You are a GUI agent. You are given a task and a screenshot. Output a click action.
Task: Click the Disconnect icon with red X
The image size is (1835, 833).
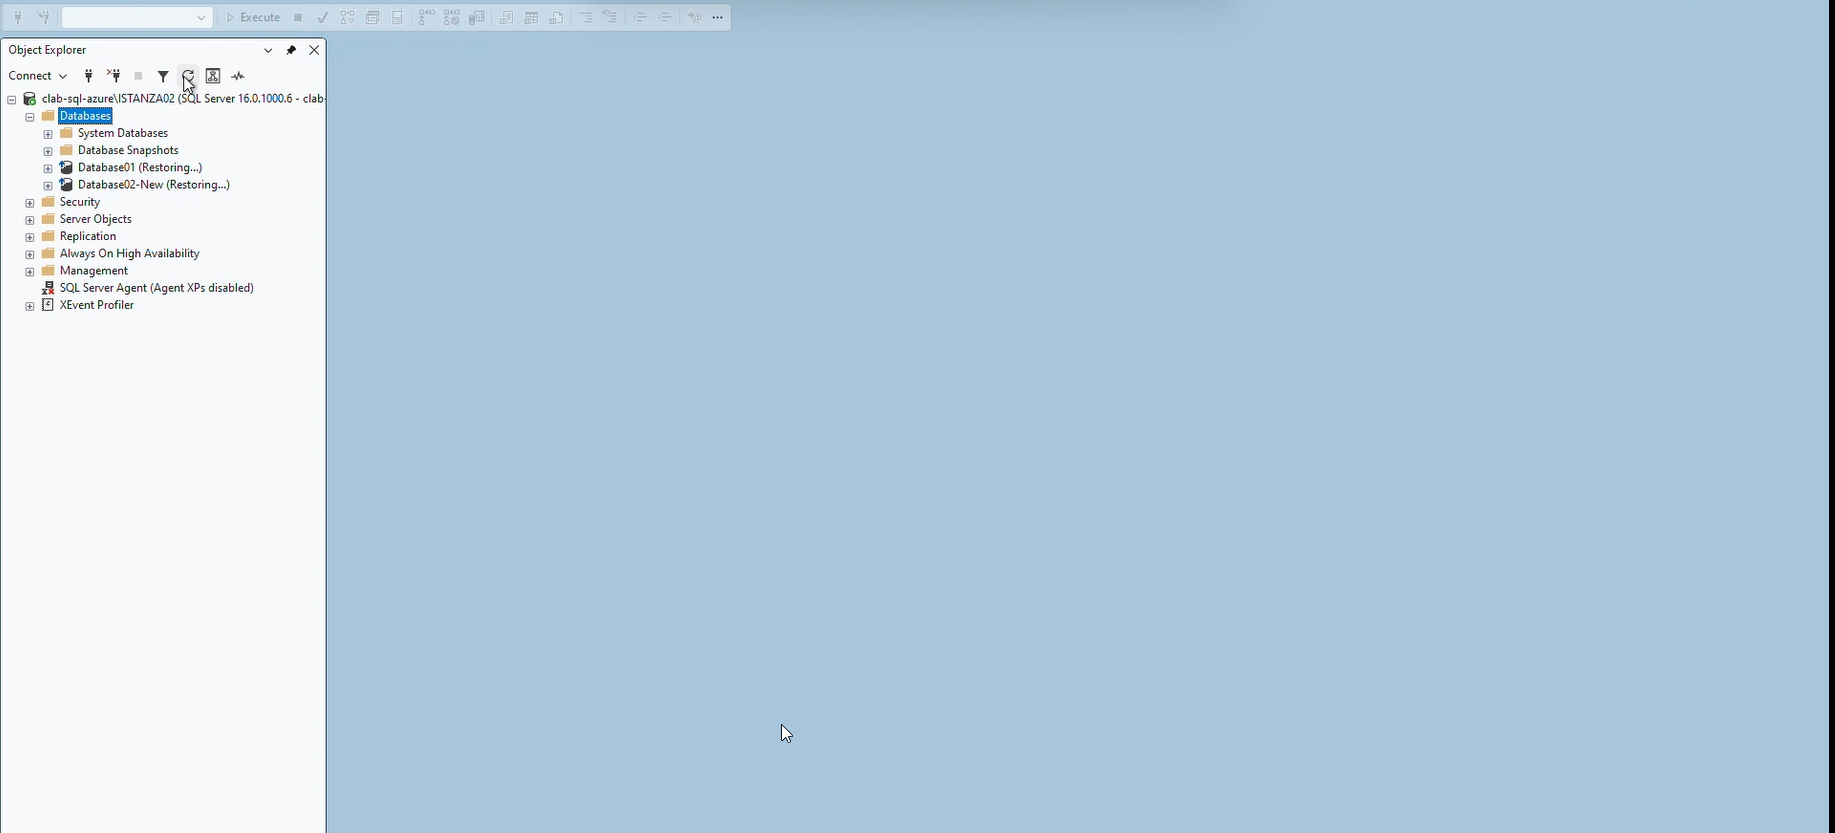(x=114, y=76)
